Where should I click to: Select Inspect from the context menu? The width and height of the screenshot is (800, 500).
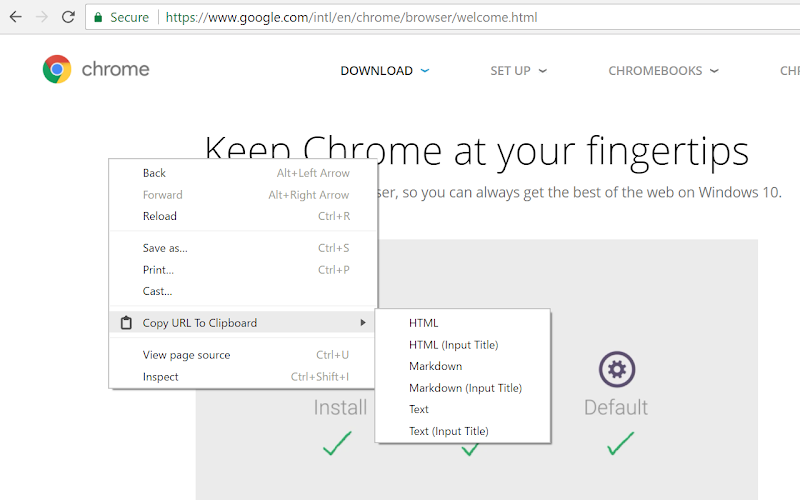point(243,377)
